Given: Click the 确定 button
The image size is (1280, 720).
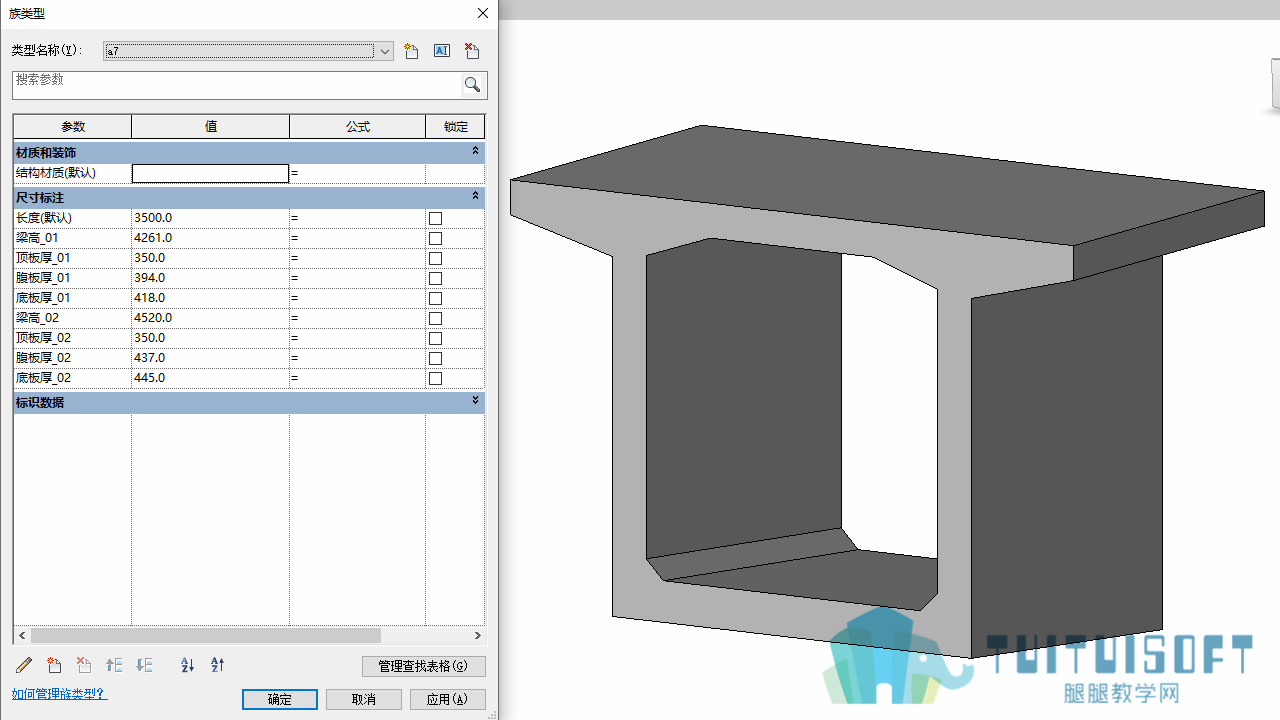Looking at the screenshot, I should point(280,699).
